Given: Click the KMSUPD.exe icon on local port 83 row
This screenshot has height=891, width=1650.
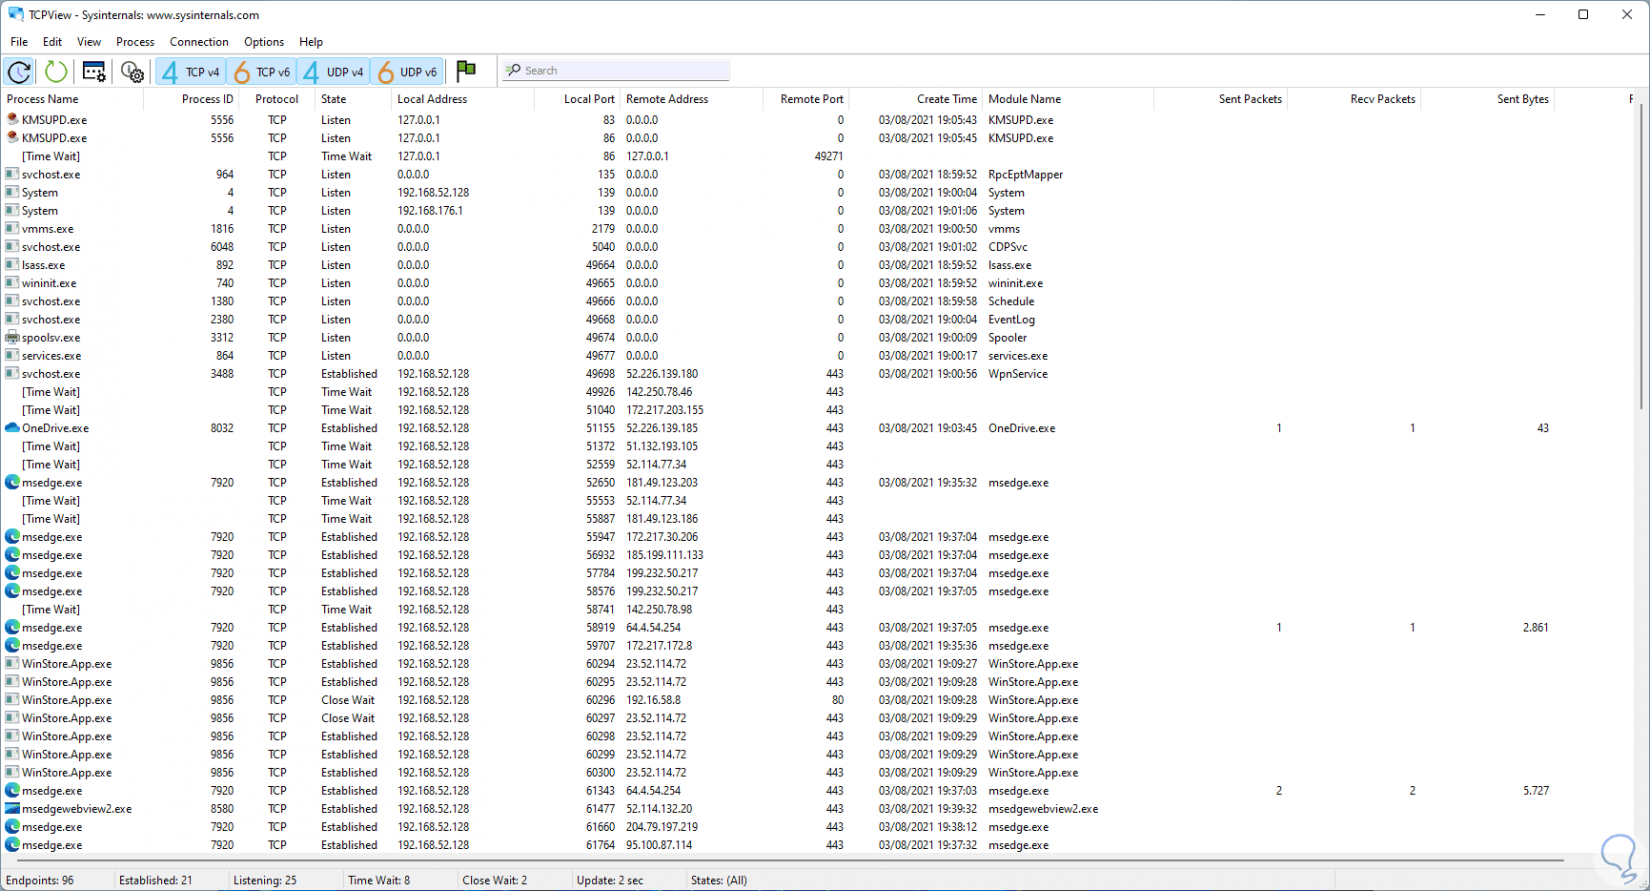Looking at the screenshot, I should [12, 120].
